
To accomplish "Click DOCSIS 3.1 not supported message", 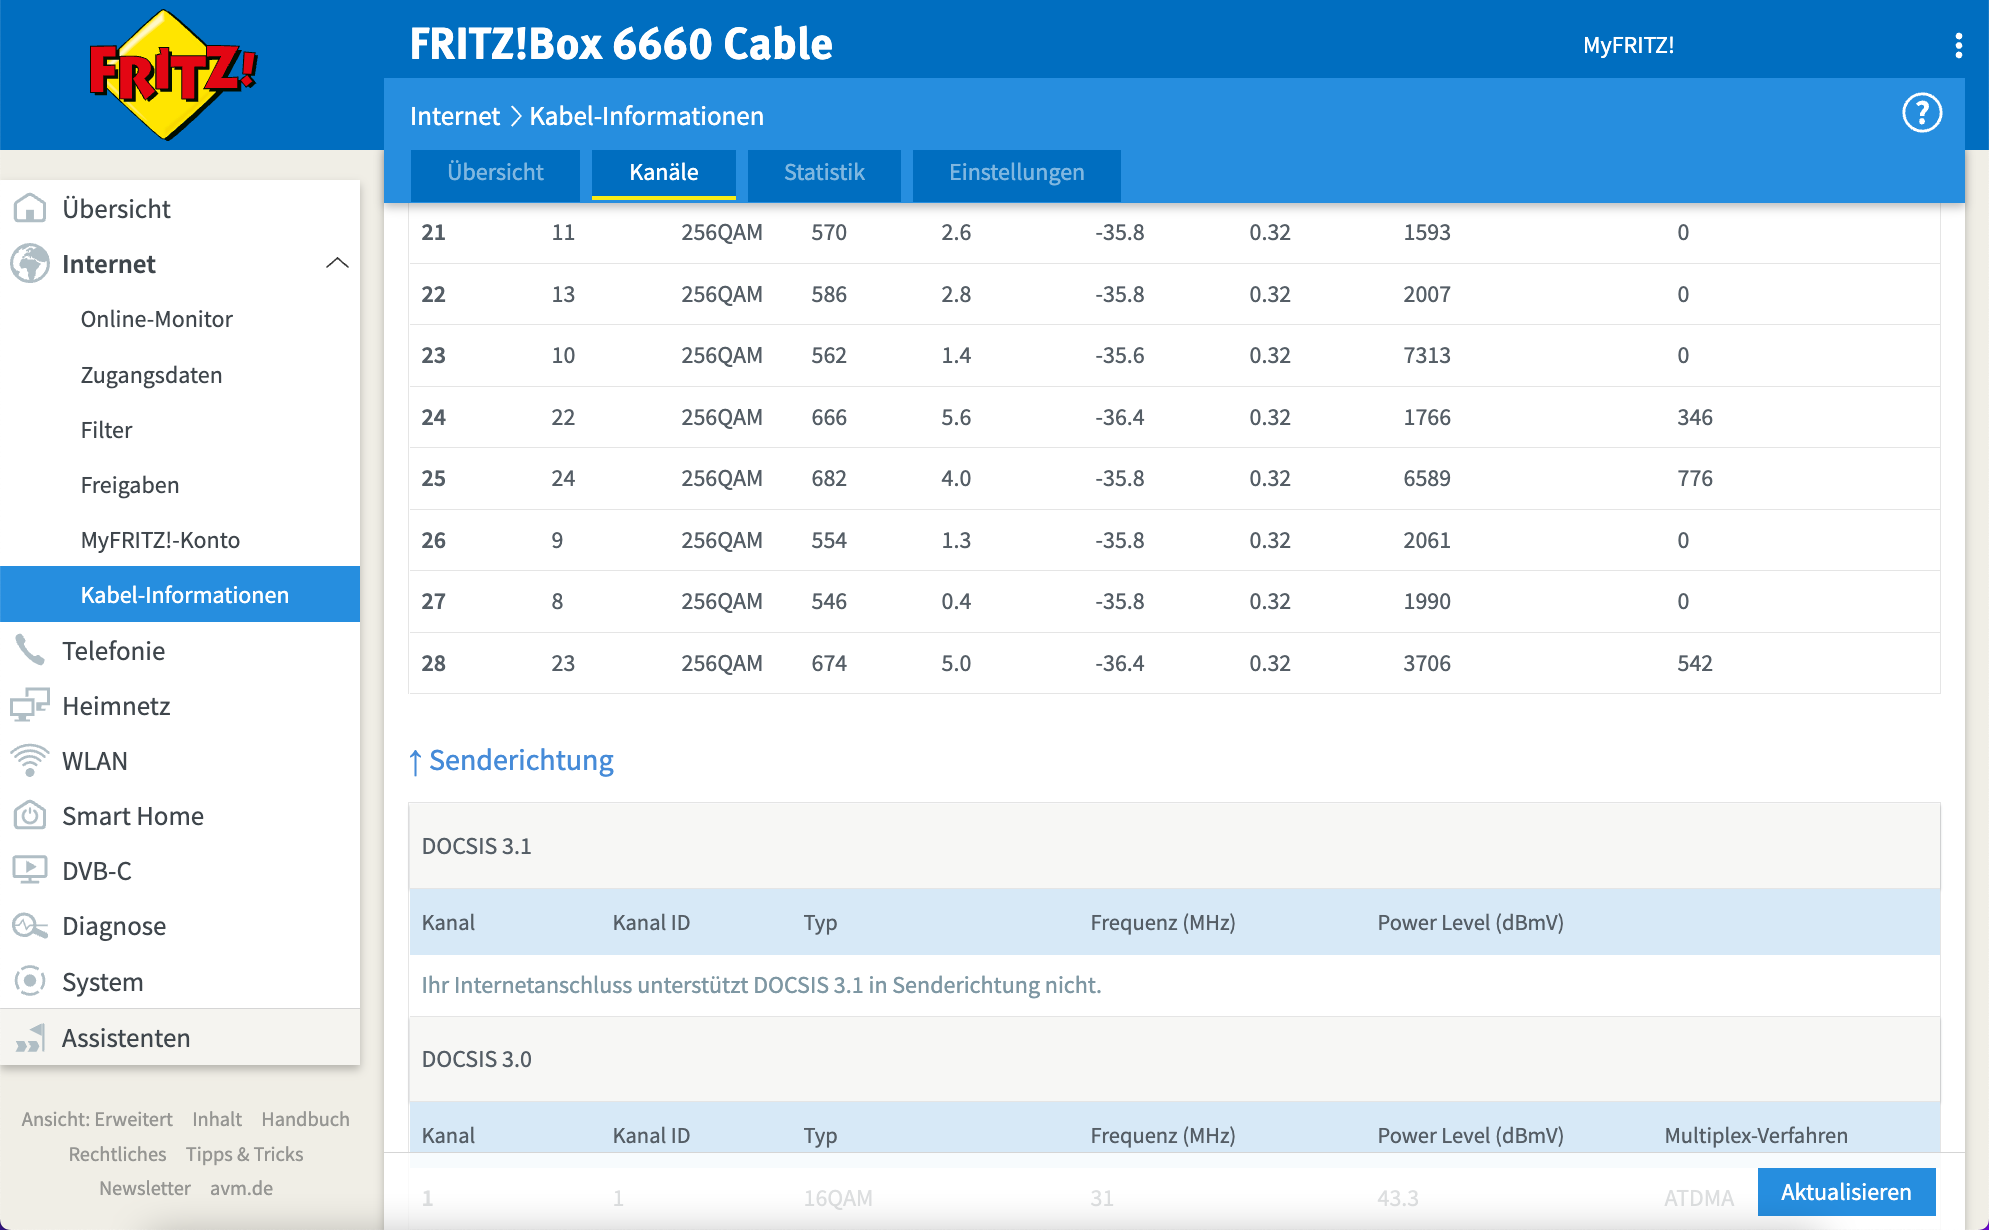I will click(x=761, y=985).
